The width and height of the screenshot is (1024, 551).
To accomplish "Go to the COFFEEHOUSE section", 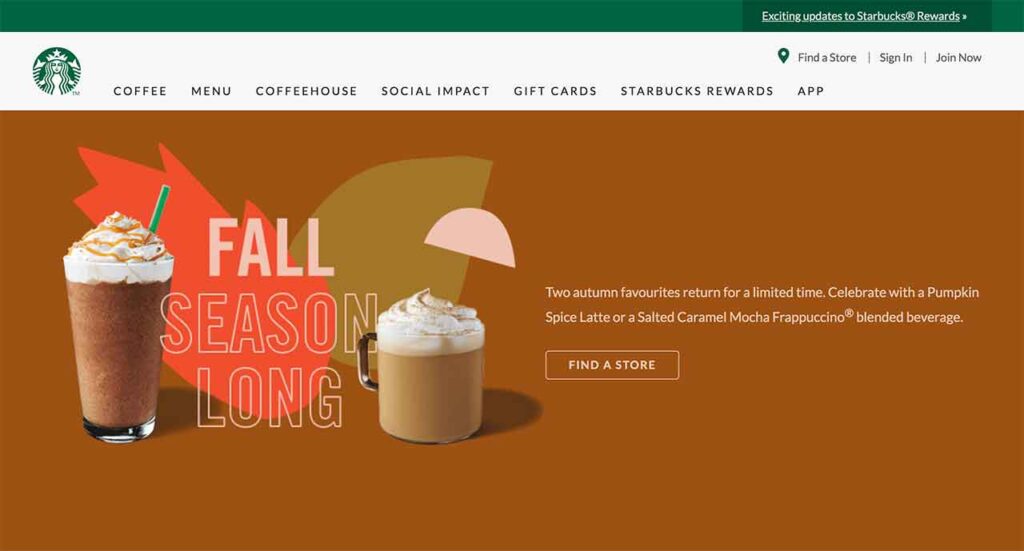I will 306,91.
